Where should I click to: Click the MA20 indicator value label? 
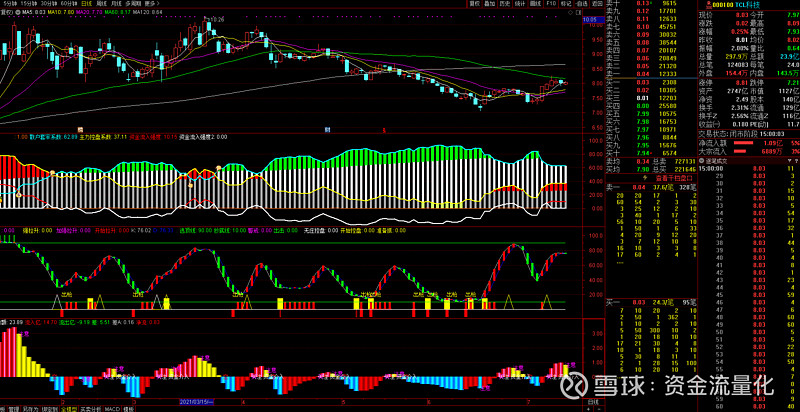tap(91, 11)
